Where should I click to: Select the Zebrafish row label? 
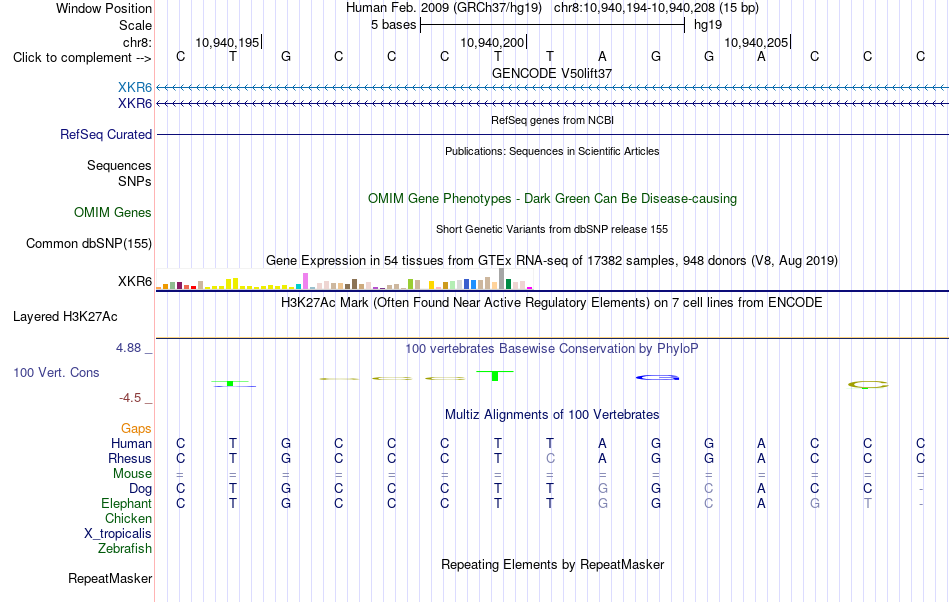pos(125,548)
